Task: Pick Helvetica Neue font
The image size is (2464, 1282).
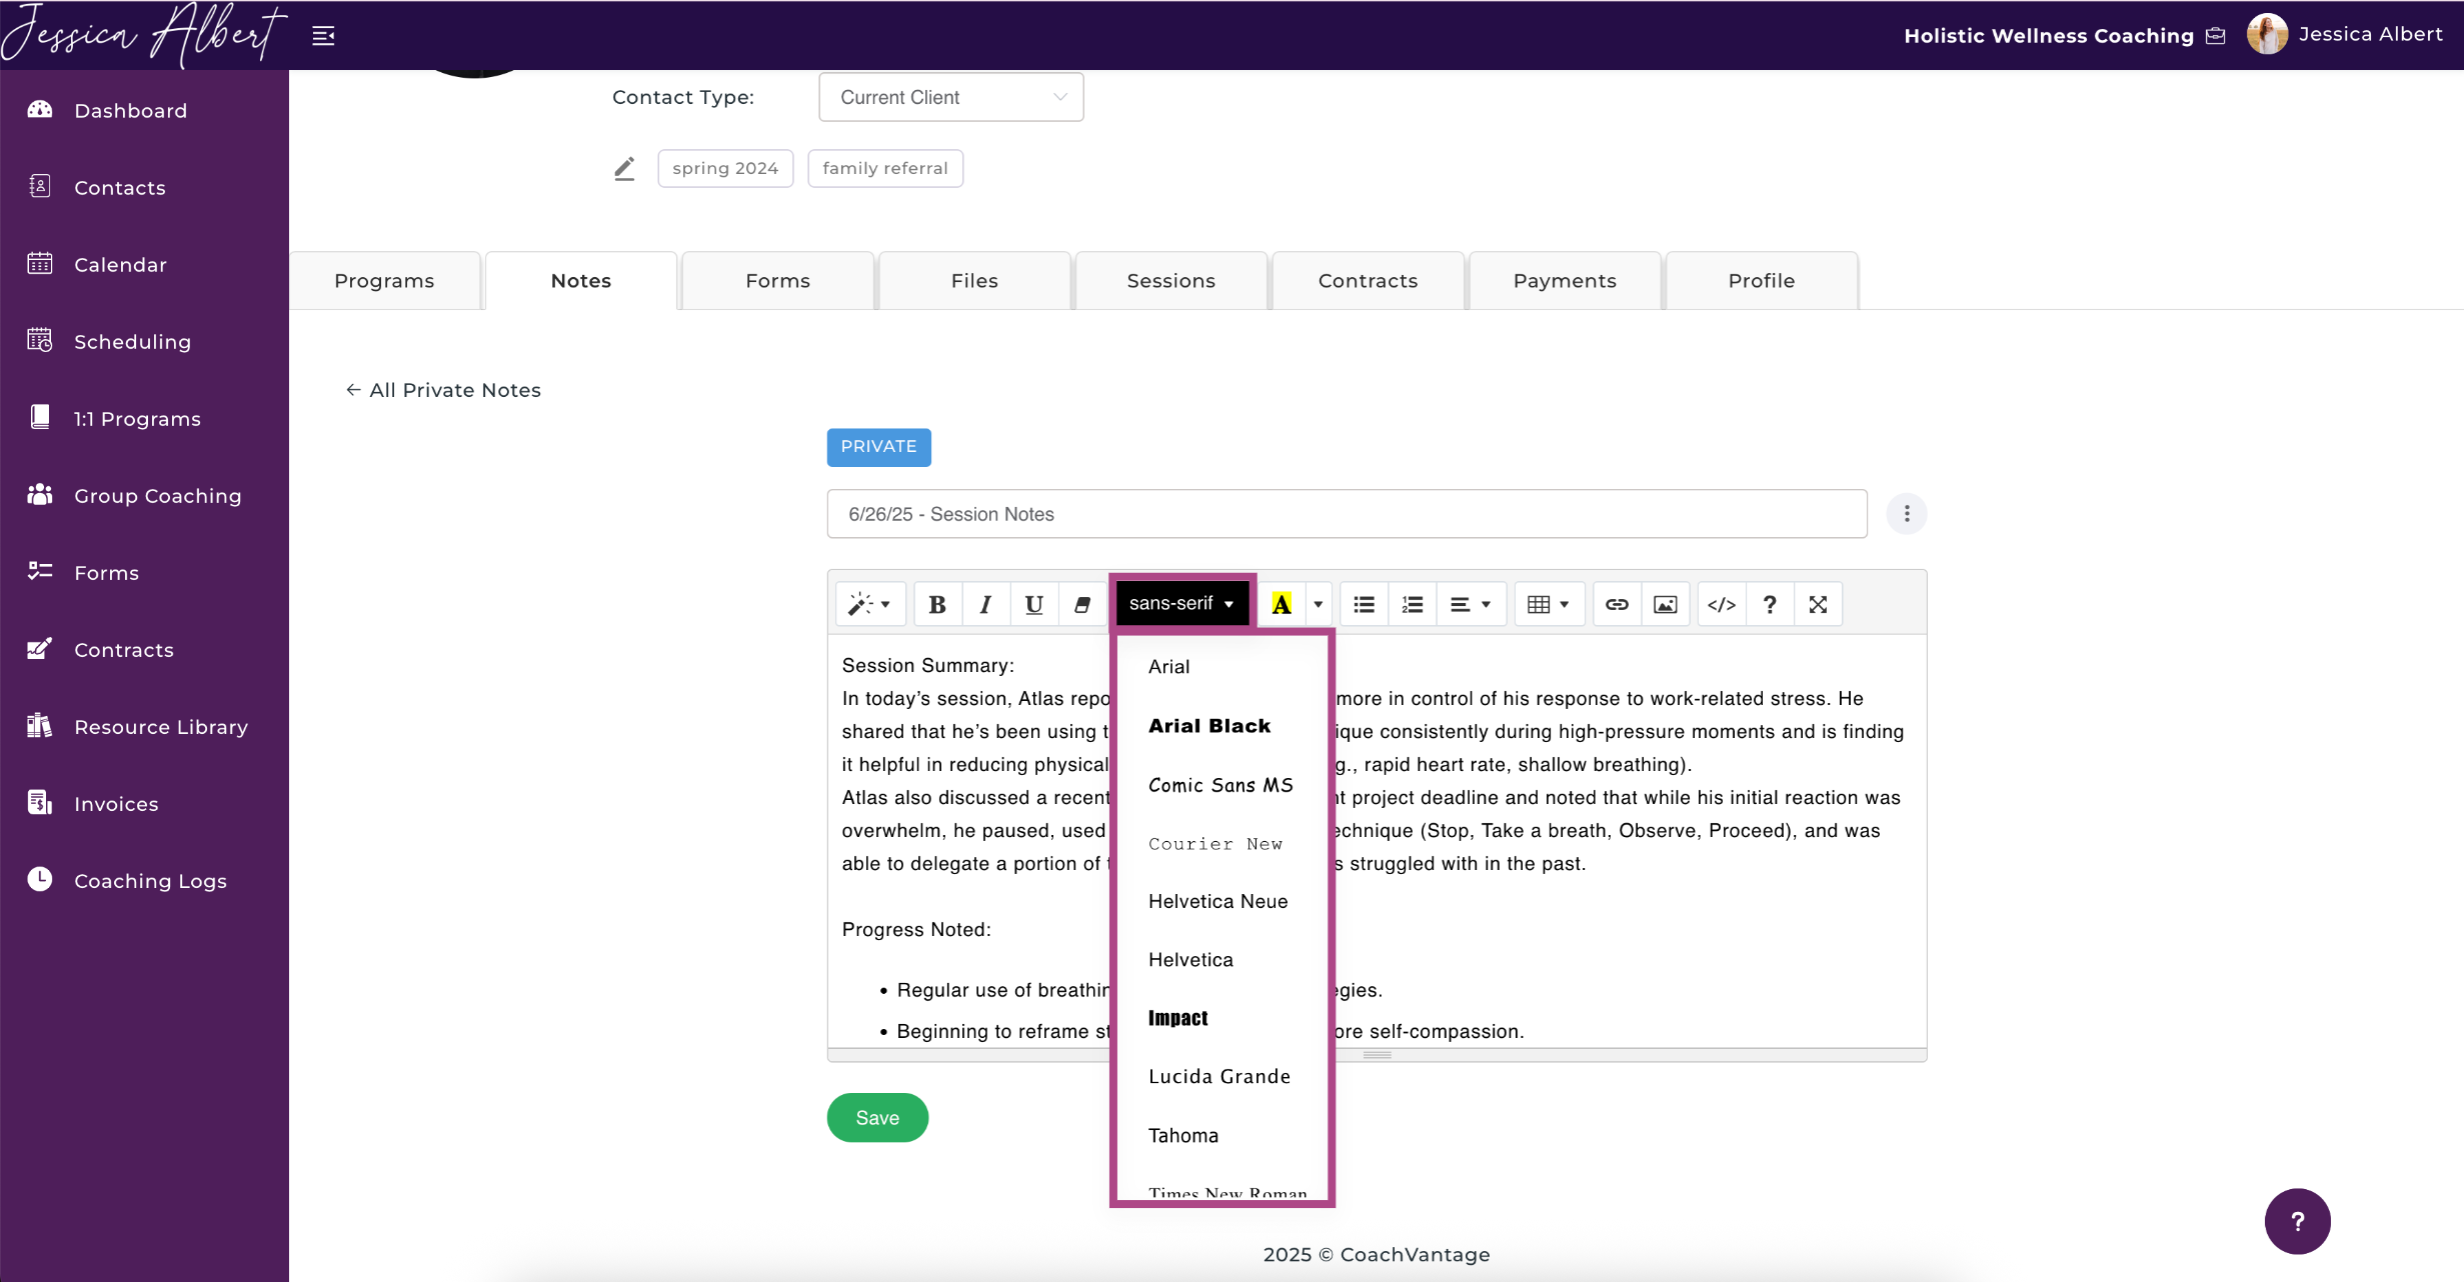Action: [x=1221, y=901]
